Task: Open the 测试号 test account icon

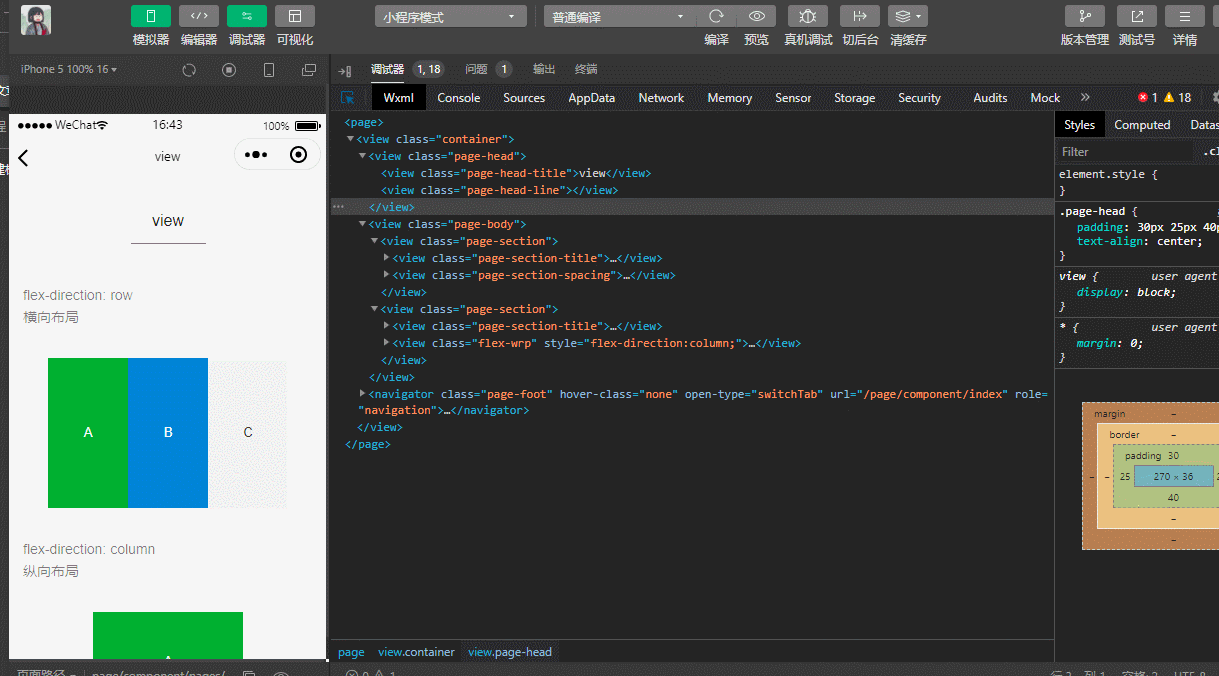Action: point(1137,16)
